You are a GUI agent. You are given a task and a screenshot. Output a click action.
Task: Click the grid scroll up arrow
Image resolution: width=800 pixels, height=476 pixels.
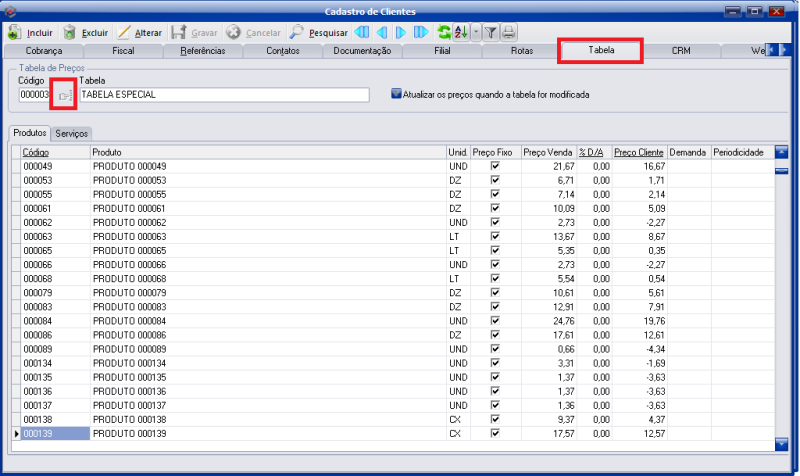point(781,152)
